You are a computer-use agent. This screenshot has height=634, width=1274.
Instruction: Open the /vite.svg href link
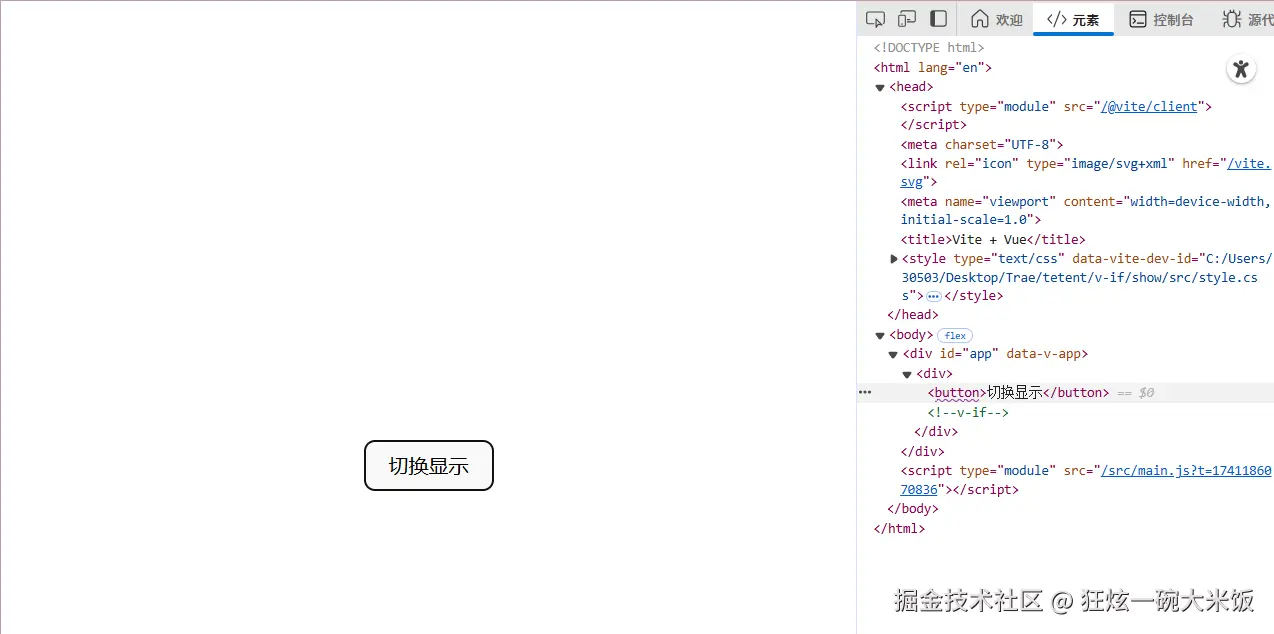tap(1249, 163)
